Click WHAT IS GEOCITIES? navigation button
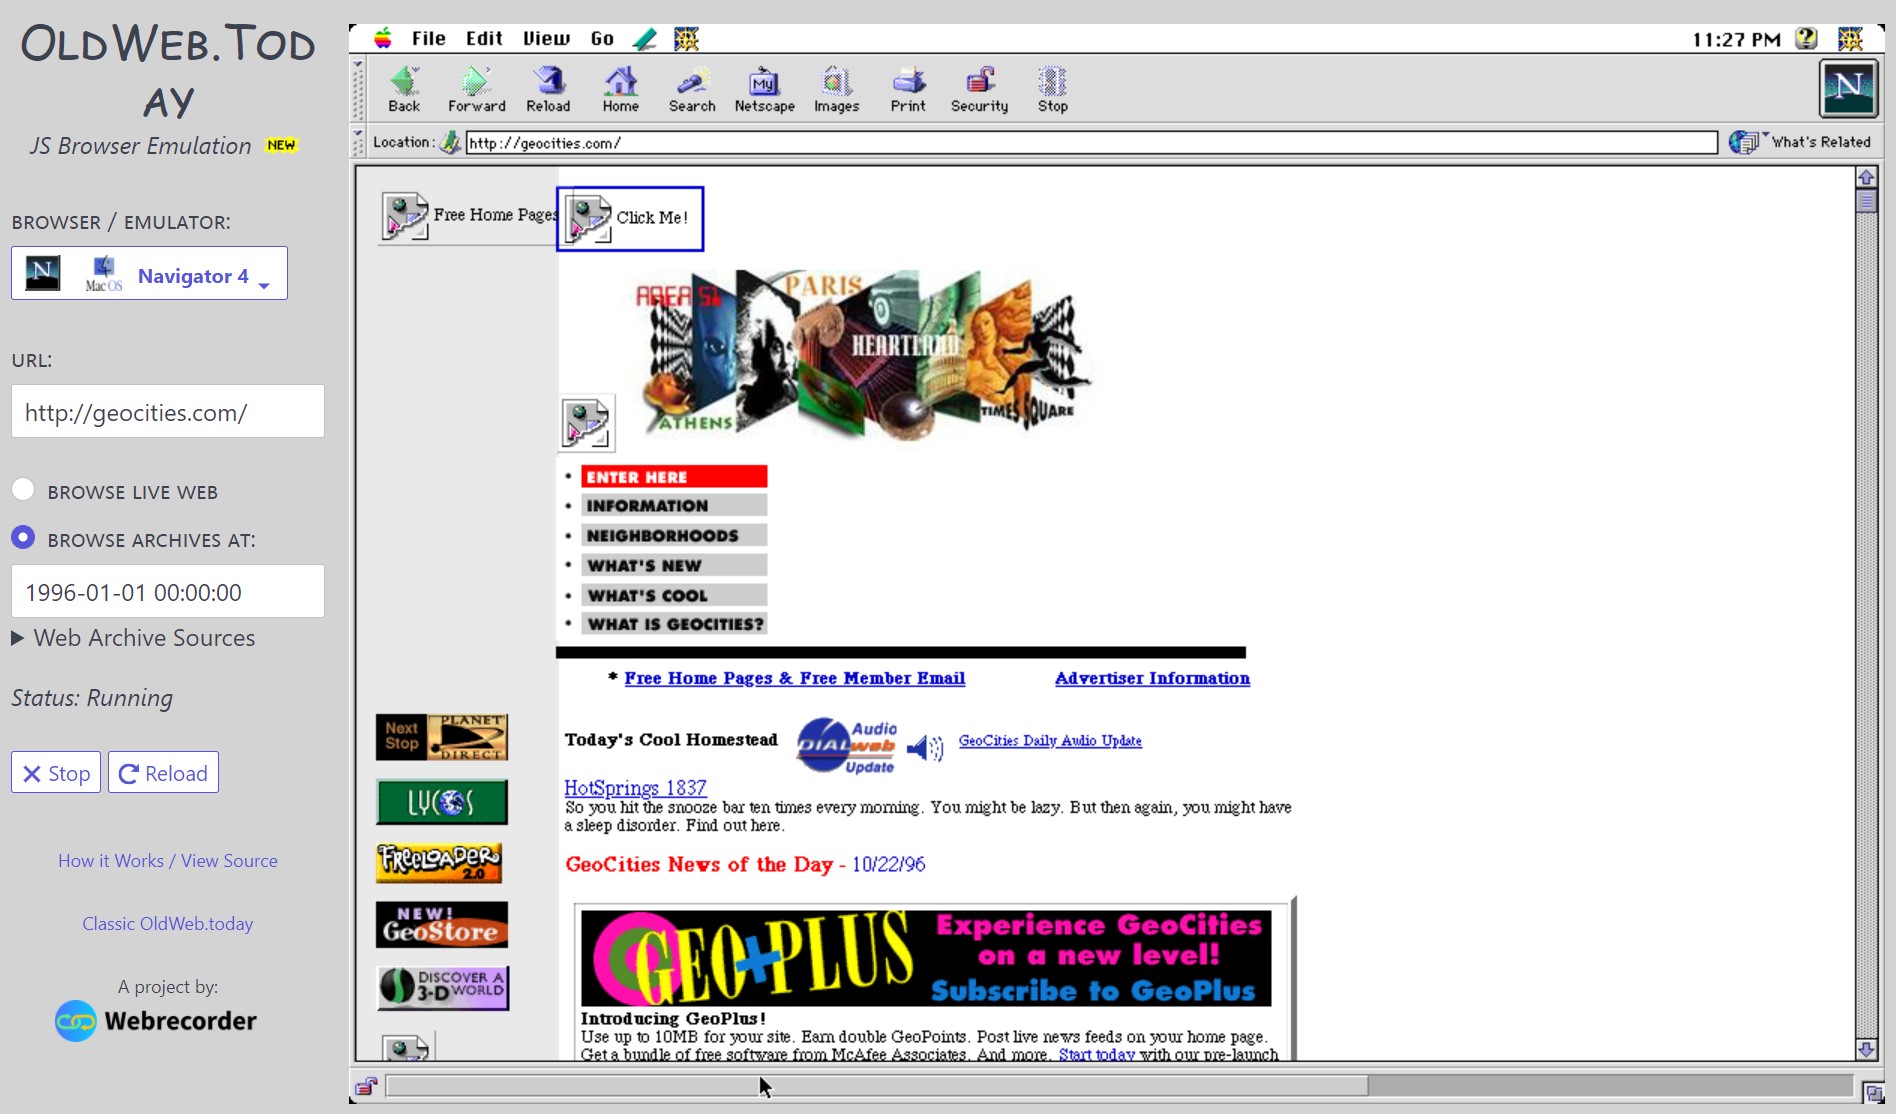Screen dimensions: 1896x1114 [674, 624]
